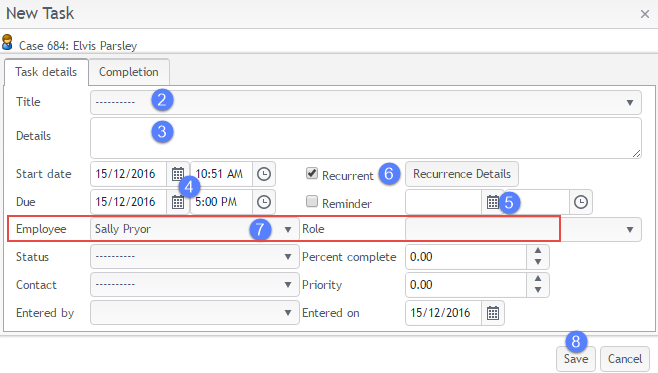
Task: Enable the Reminder checkbox
Action: pos(312,201)
